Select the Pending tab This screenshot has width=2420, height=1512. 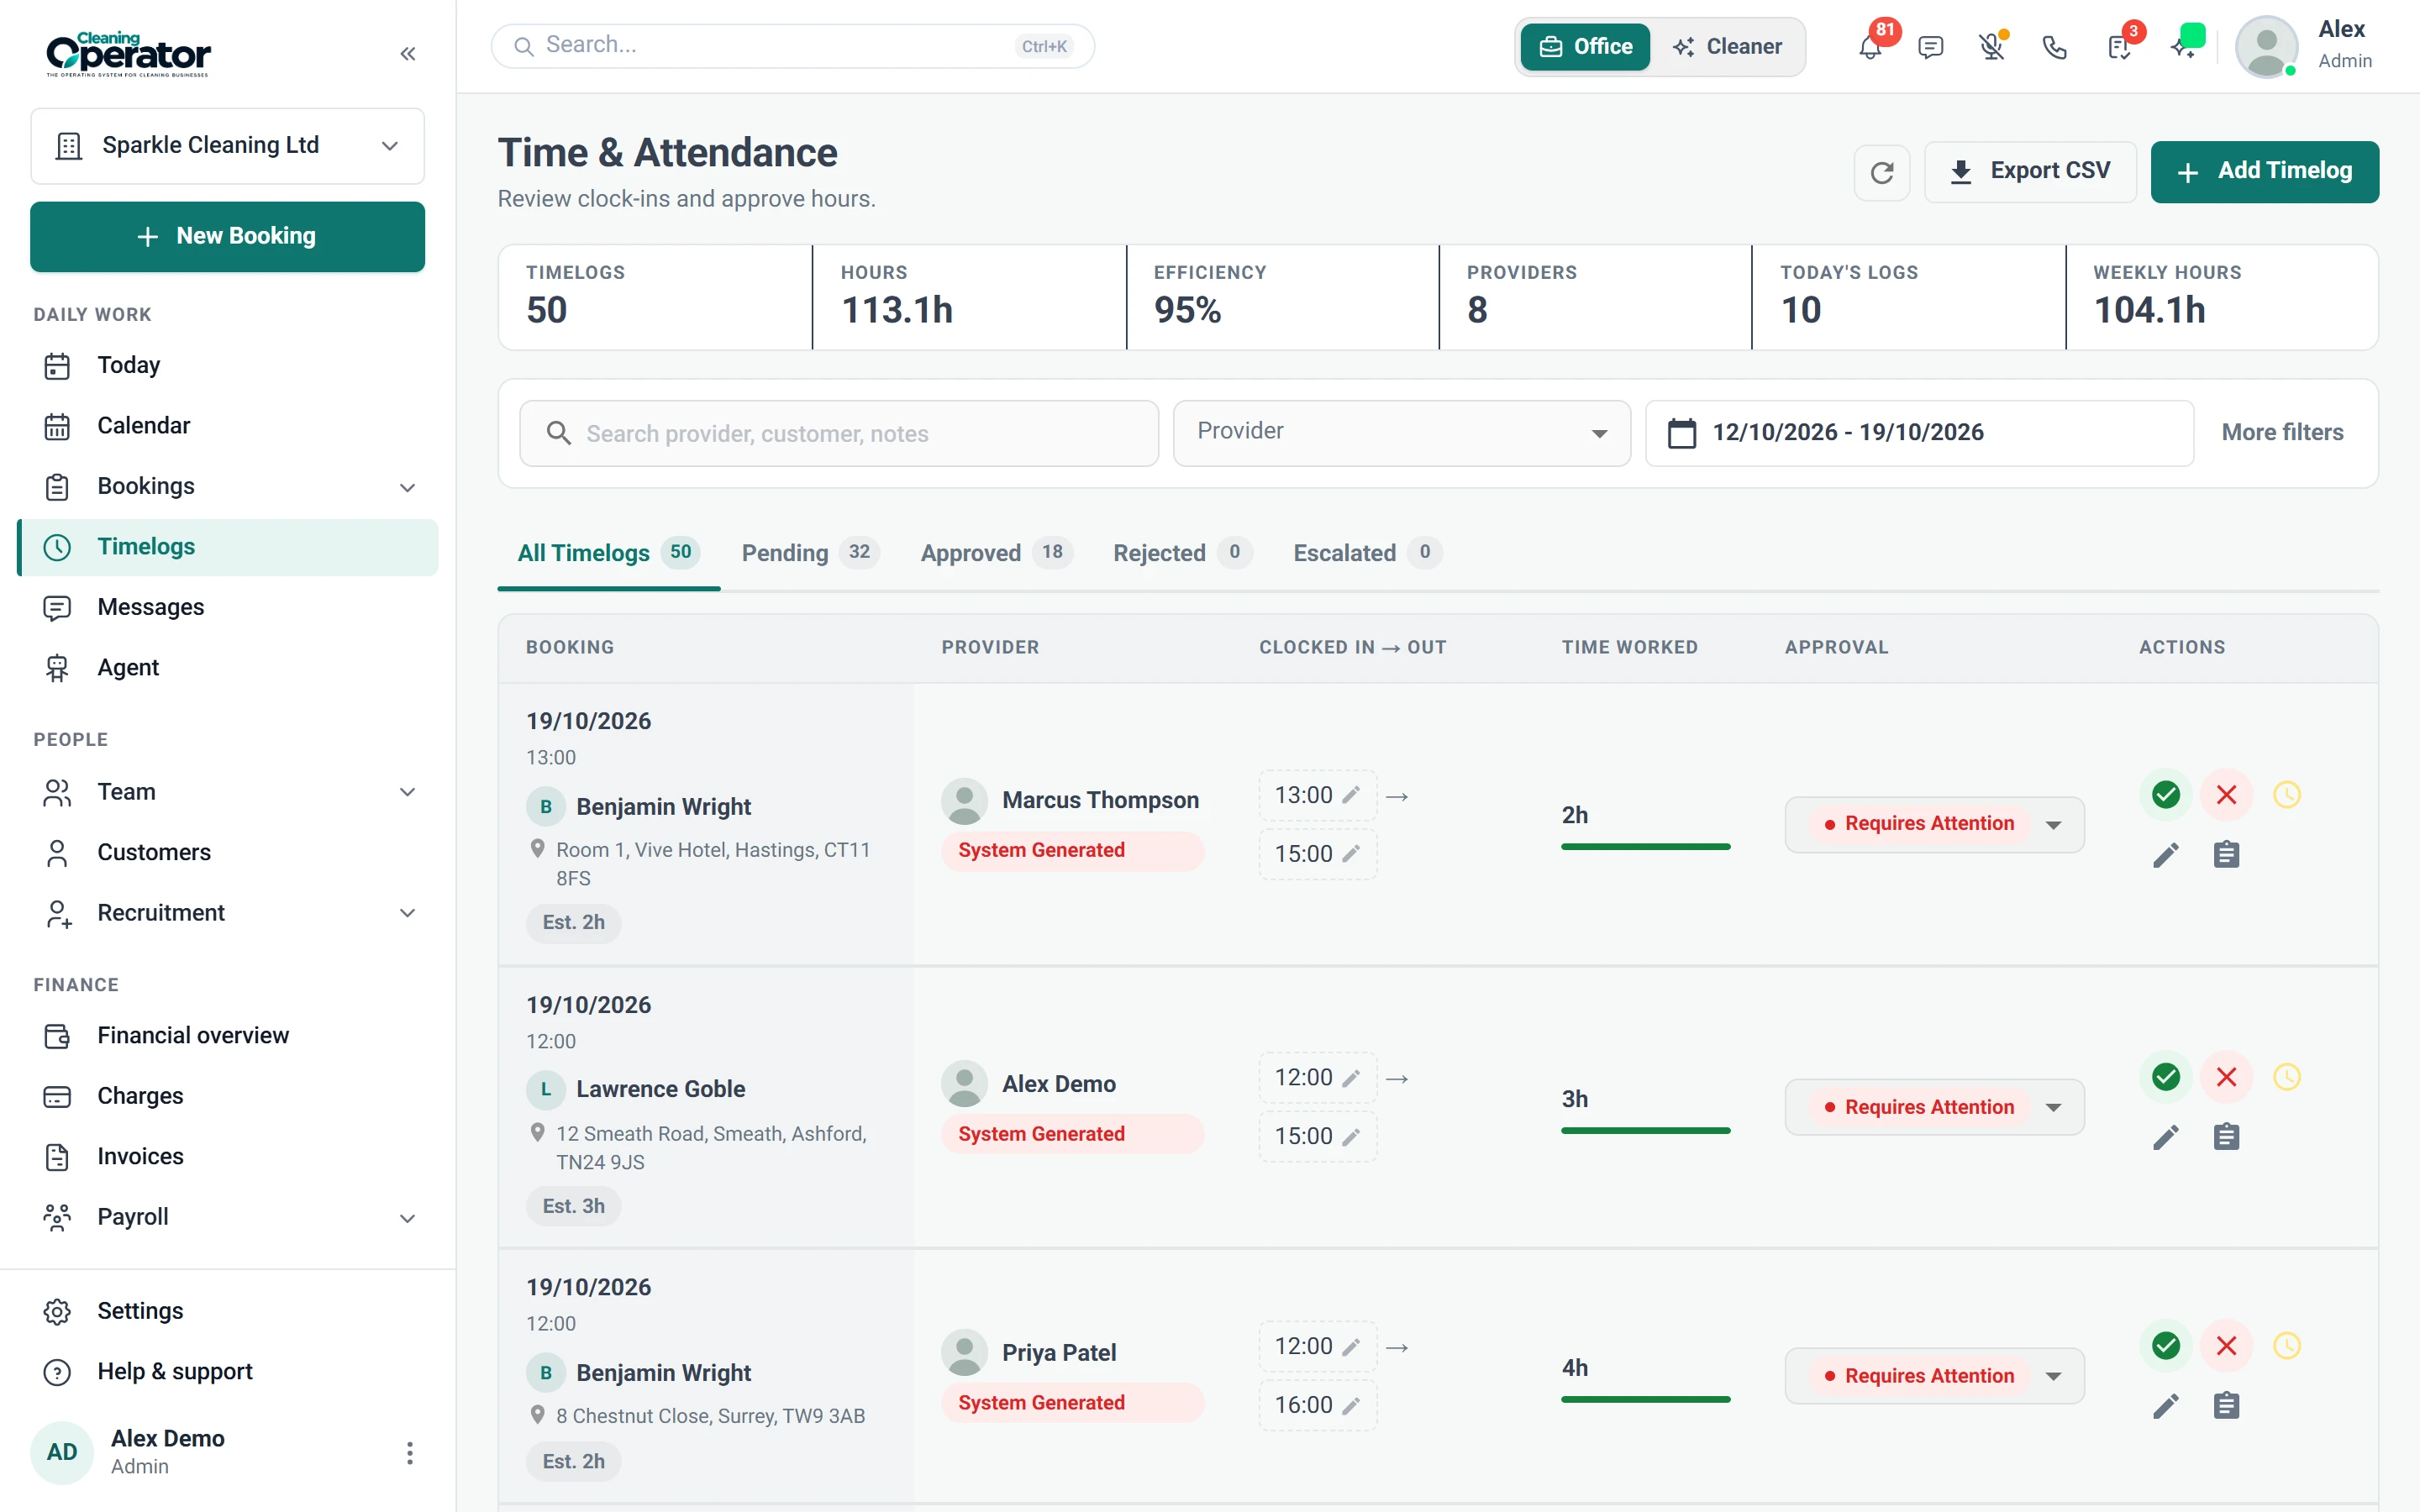click(810, 553)
